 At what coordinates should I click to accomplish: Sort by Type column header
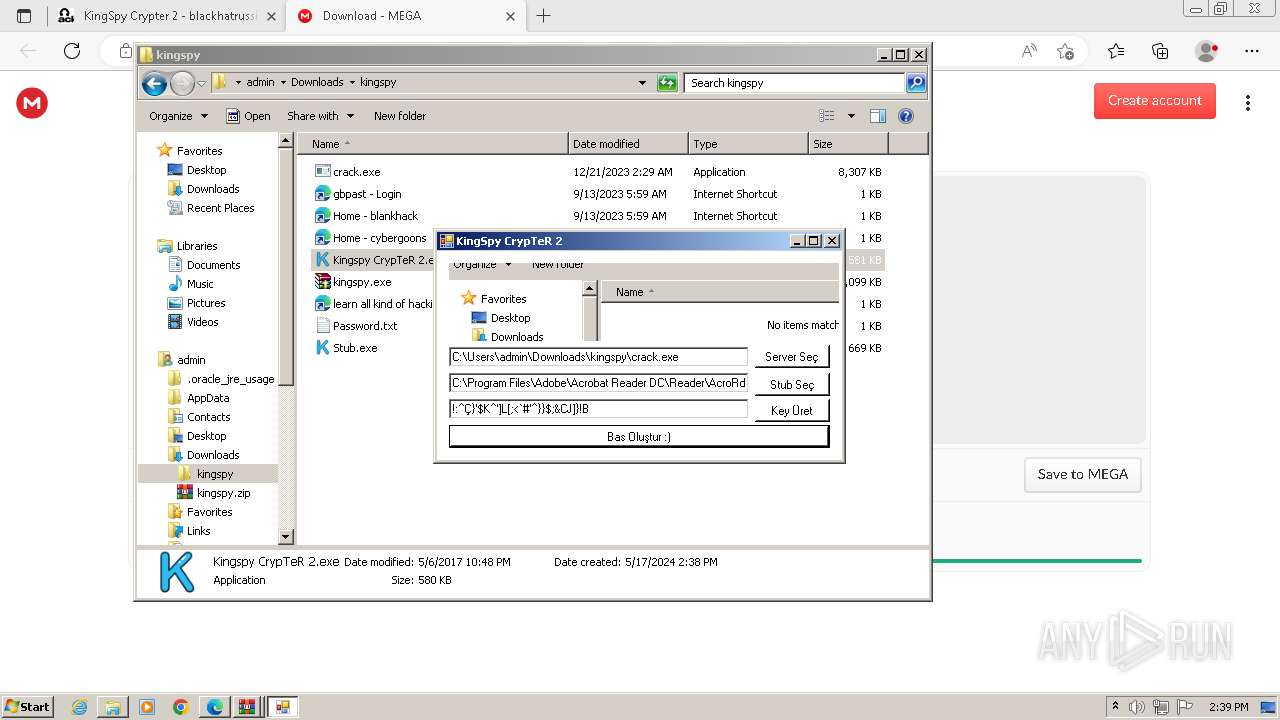[748, 144]
